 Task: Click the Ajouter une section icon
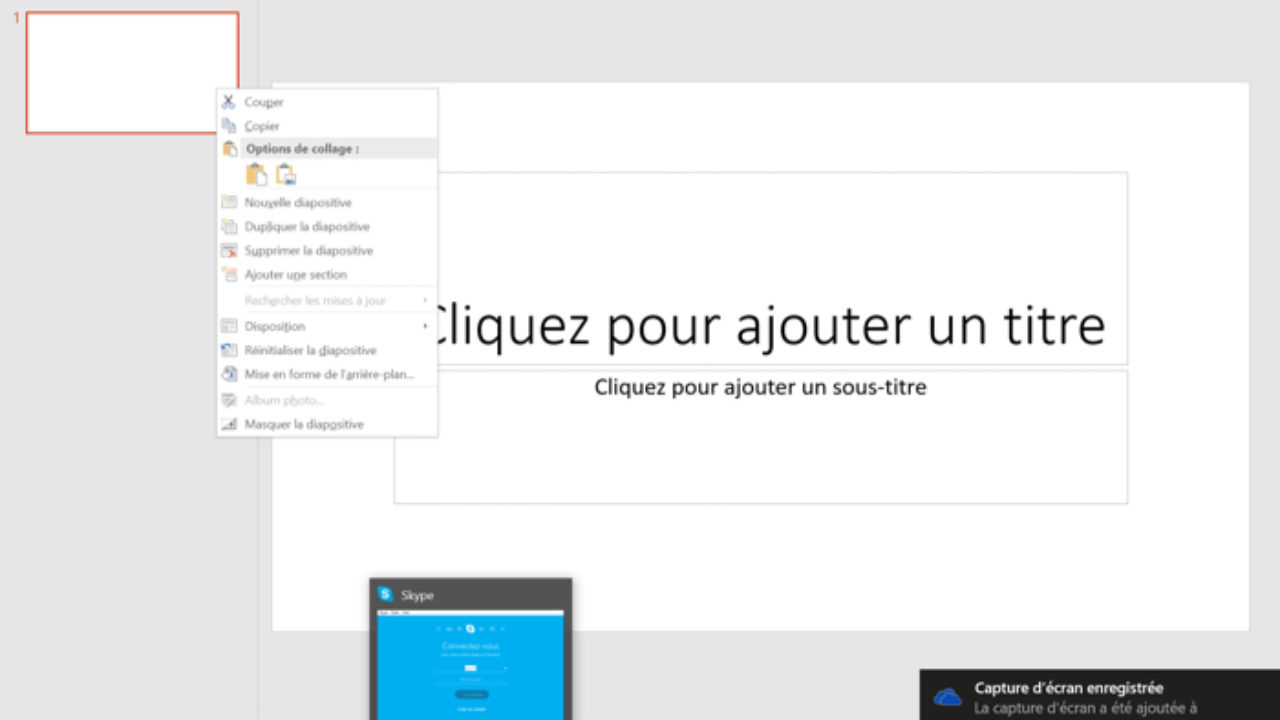[x=229, y=275]
